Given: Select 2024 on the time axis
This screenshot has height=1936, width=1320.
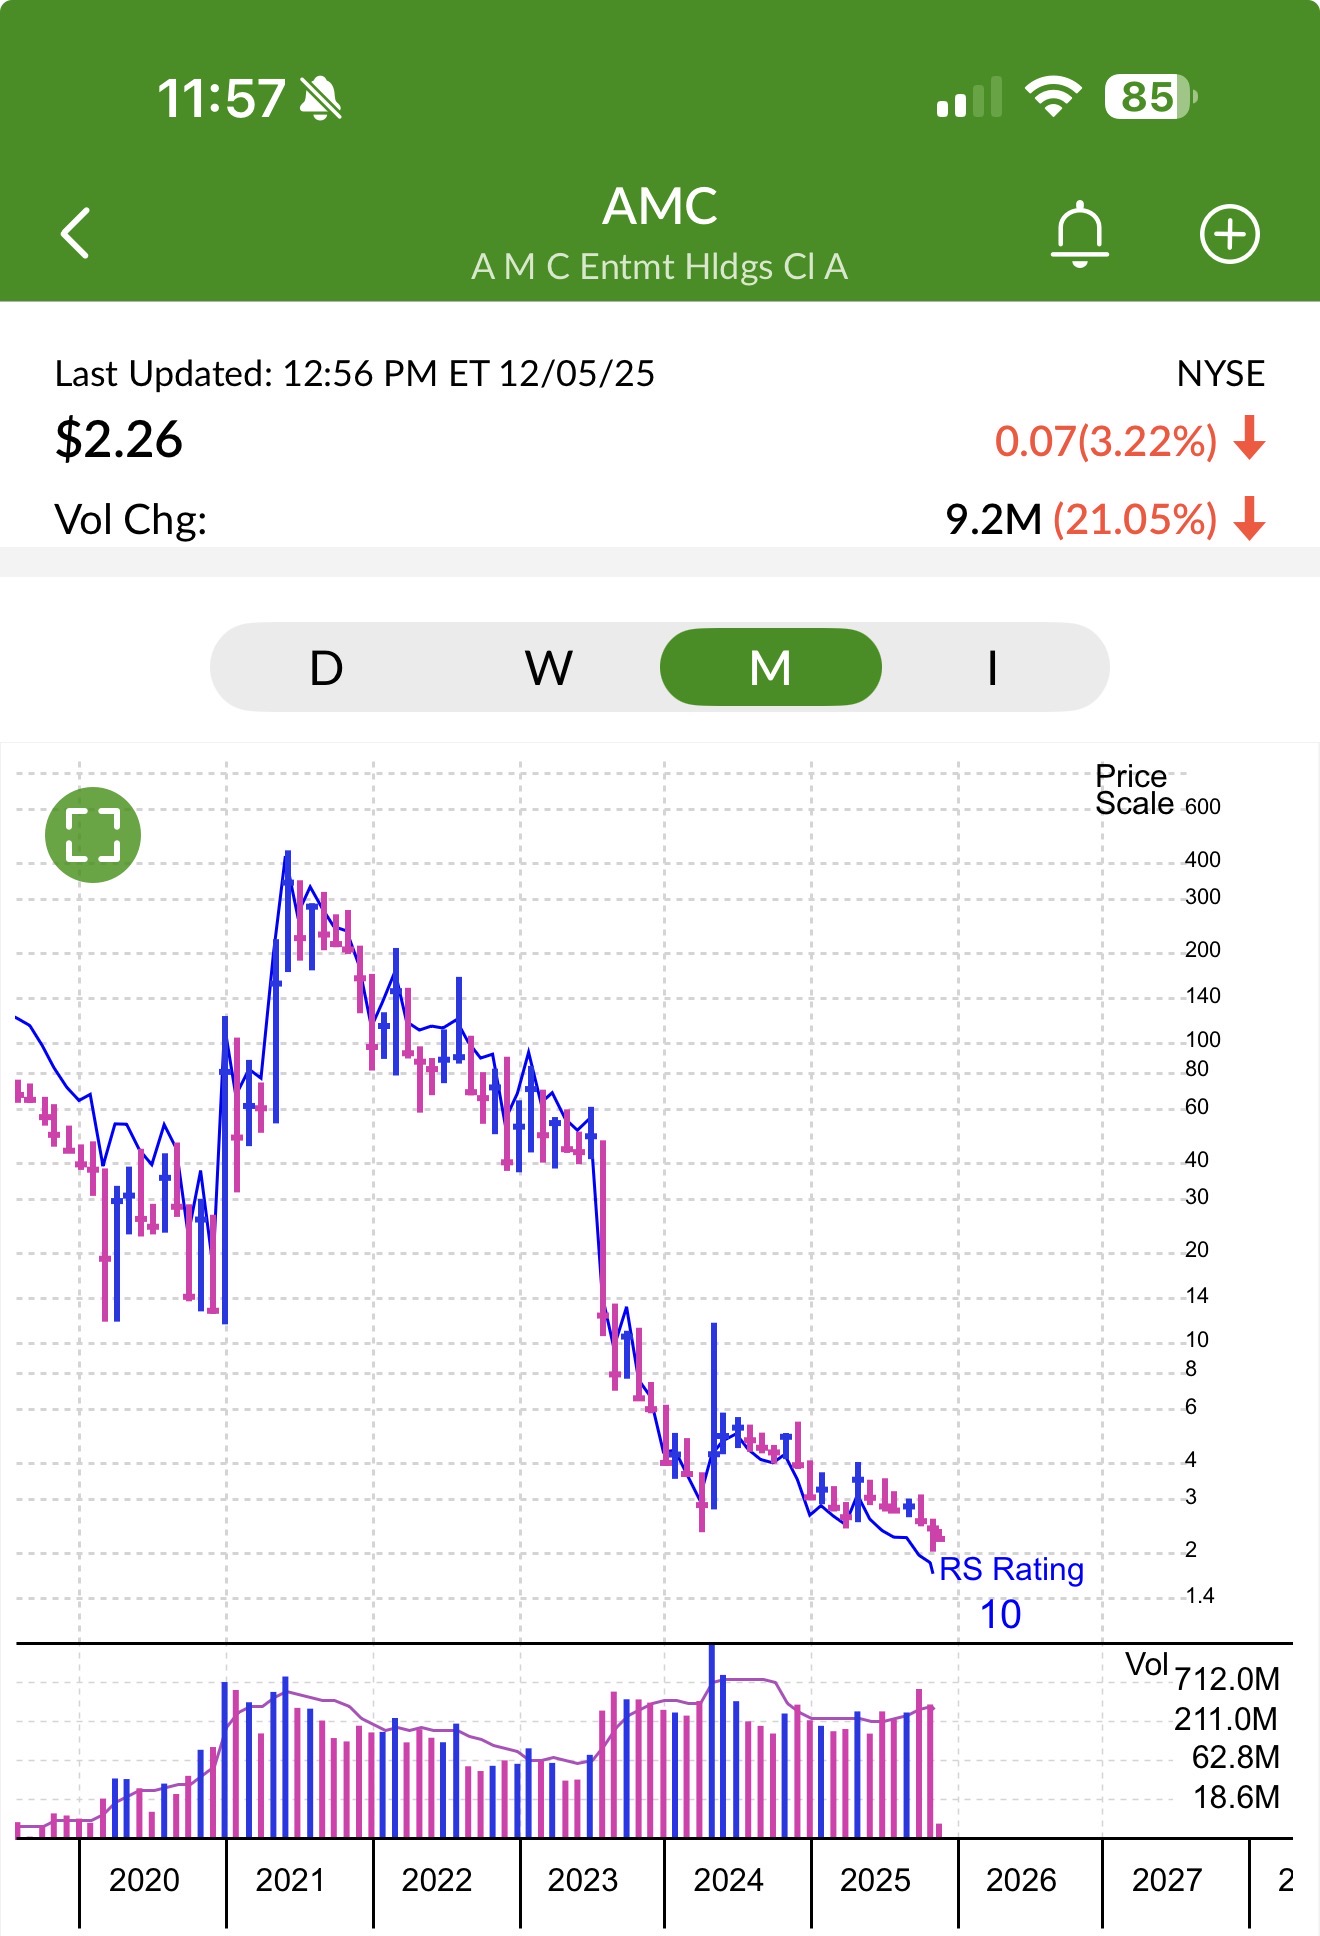Looking at the screenshot, I should click(x=728, y=1880).
